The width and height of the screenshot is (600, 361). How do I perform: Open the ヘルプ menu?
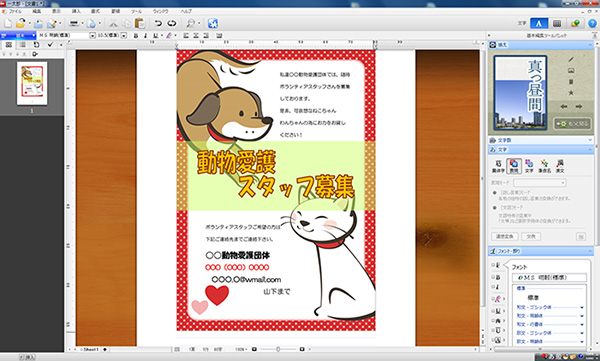point(186,11)
